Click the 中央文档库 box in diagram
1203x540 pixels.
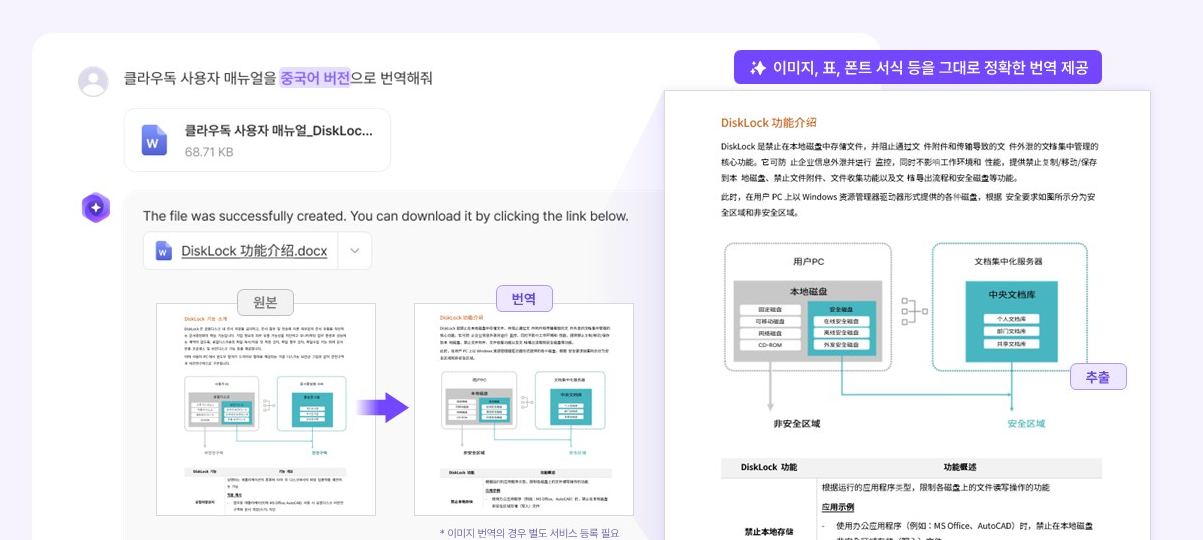coord(1010,317)
